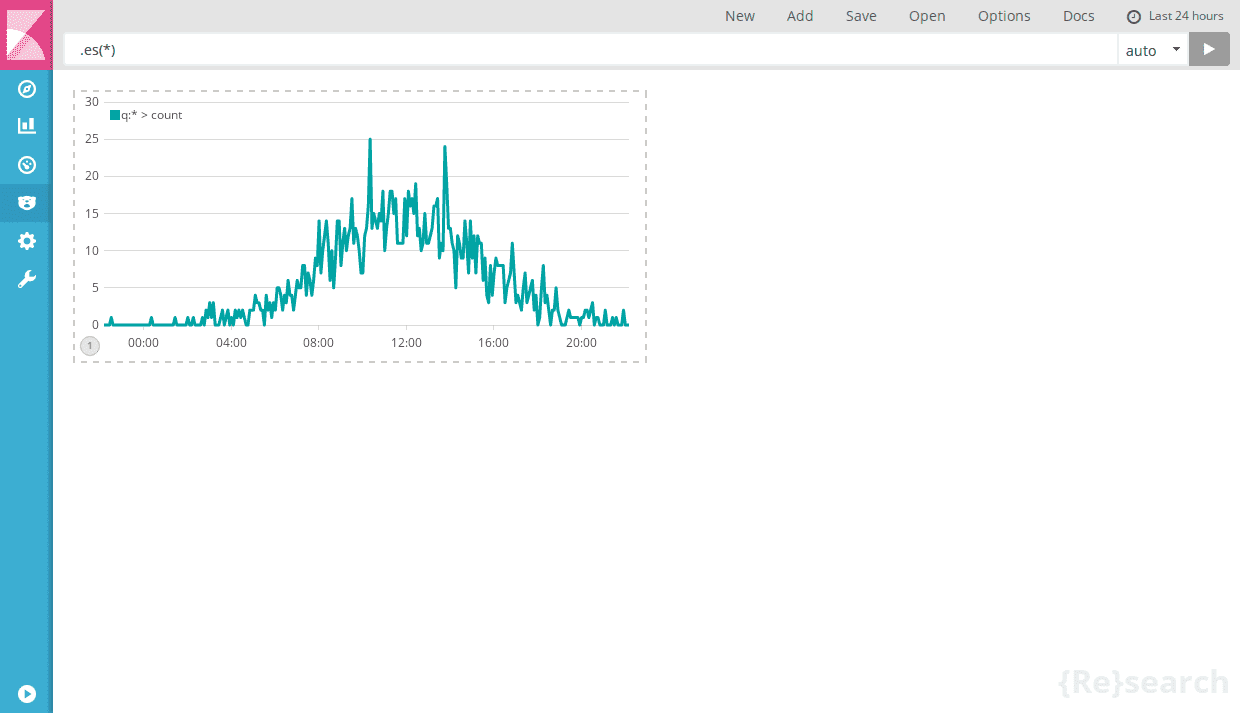1240x713 pixels.
Task: Open the auto interval dropdown
Action: [x=1153, y=50]
